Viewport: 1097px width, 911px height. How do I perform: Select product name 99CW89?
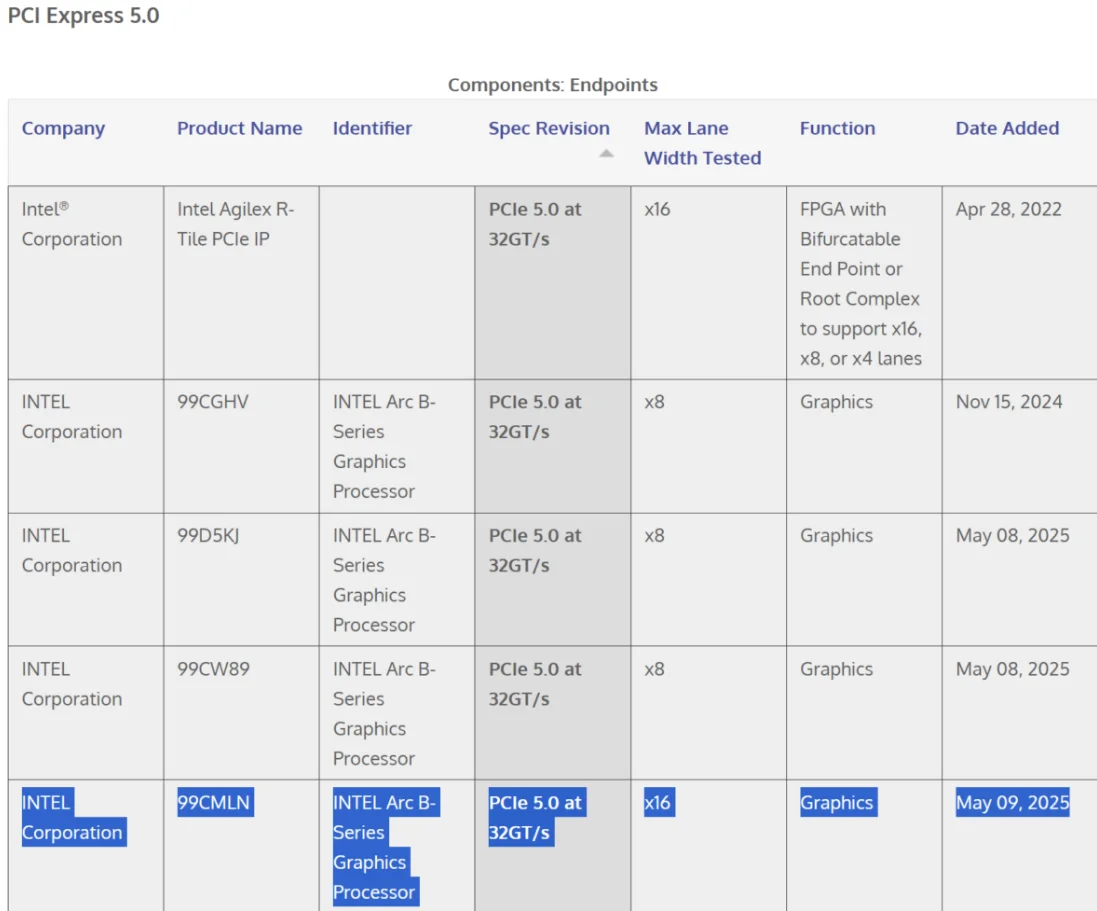point(213,669)
